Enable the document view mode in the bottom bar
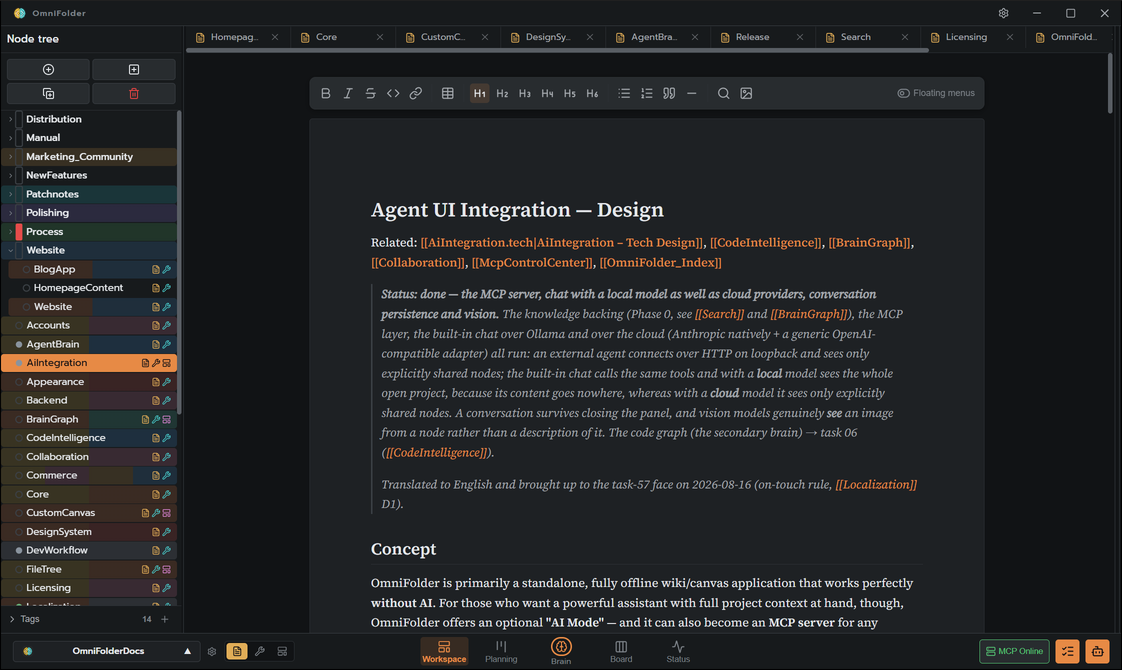The image size is (1122, 670). click(x=237, y=651)
